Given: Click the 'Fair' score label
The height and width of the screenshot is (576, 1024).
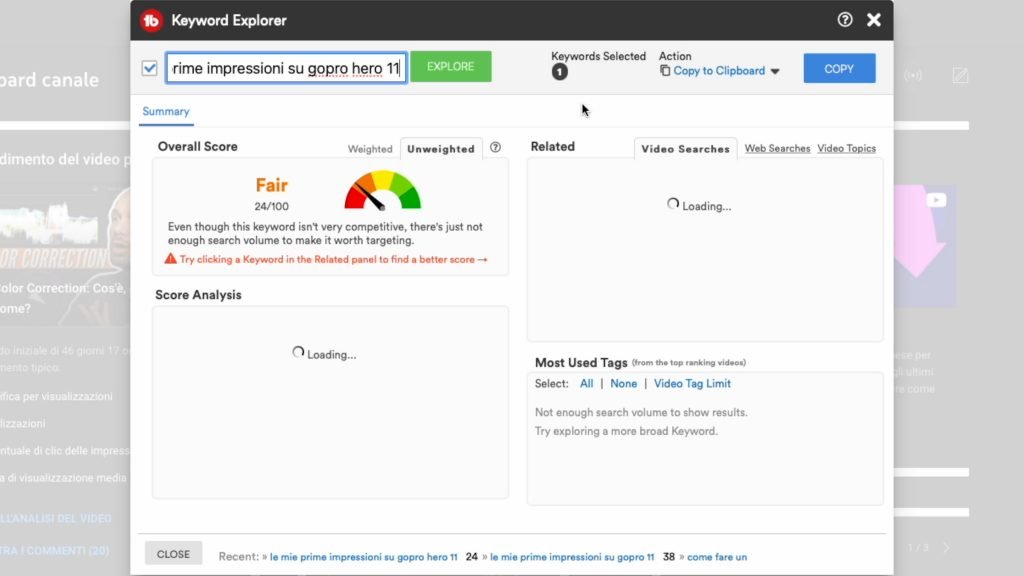Looking at the screenshot, I should pos(272,185).
